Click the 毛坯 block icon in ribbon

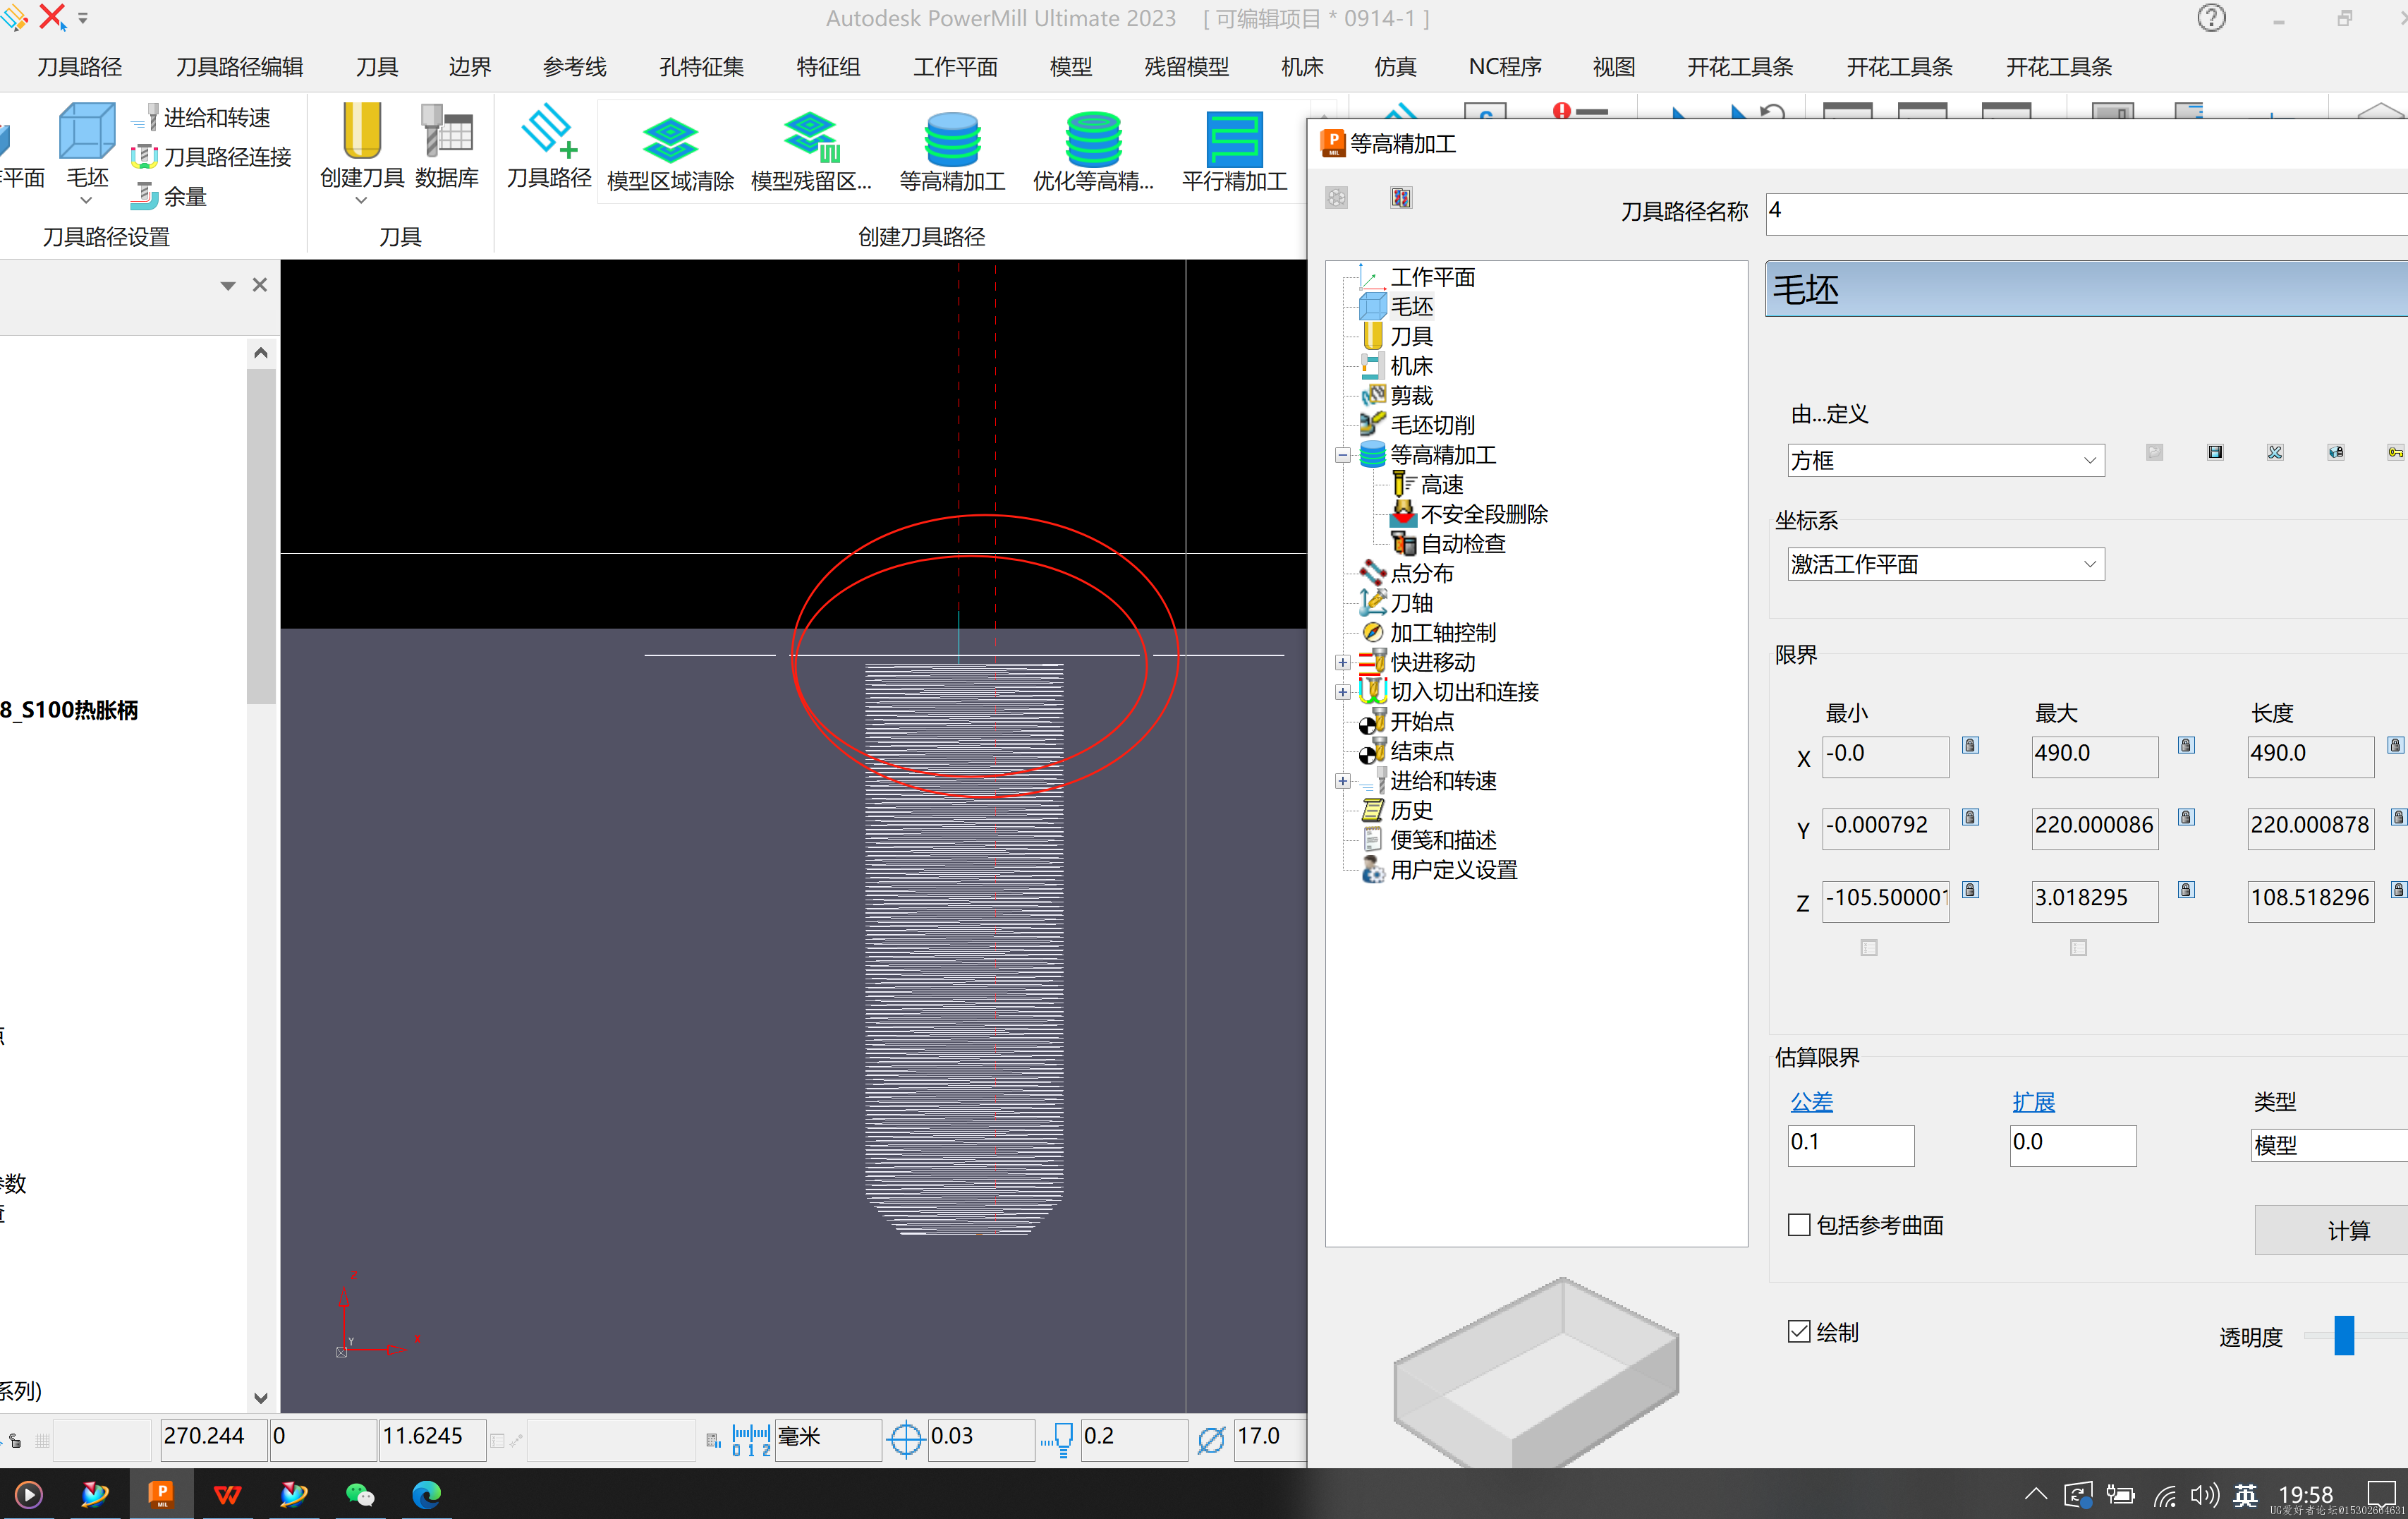[87, 132]
